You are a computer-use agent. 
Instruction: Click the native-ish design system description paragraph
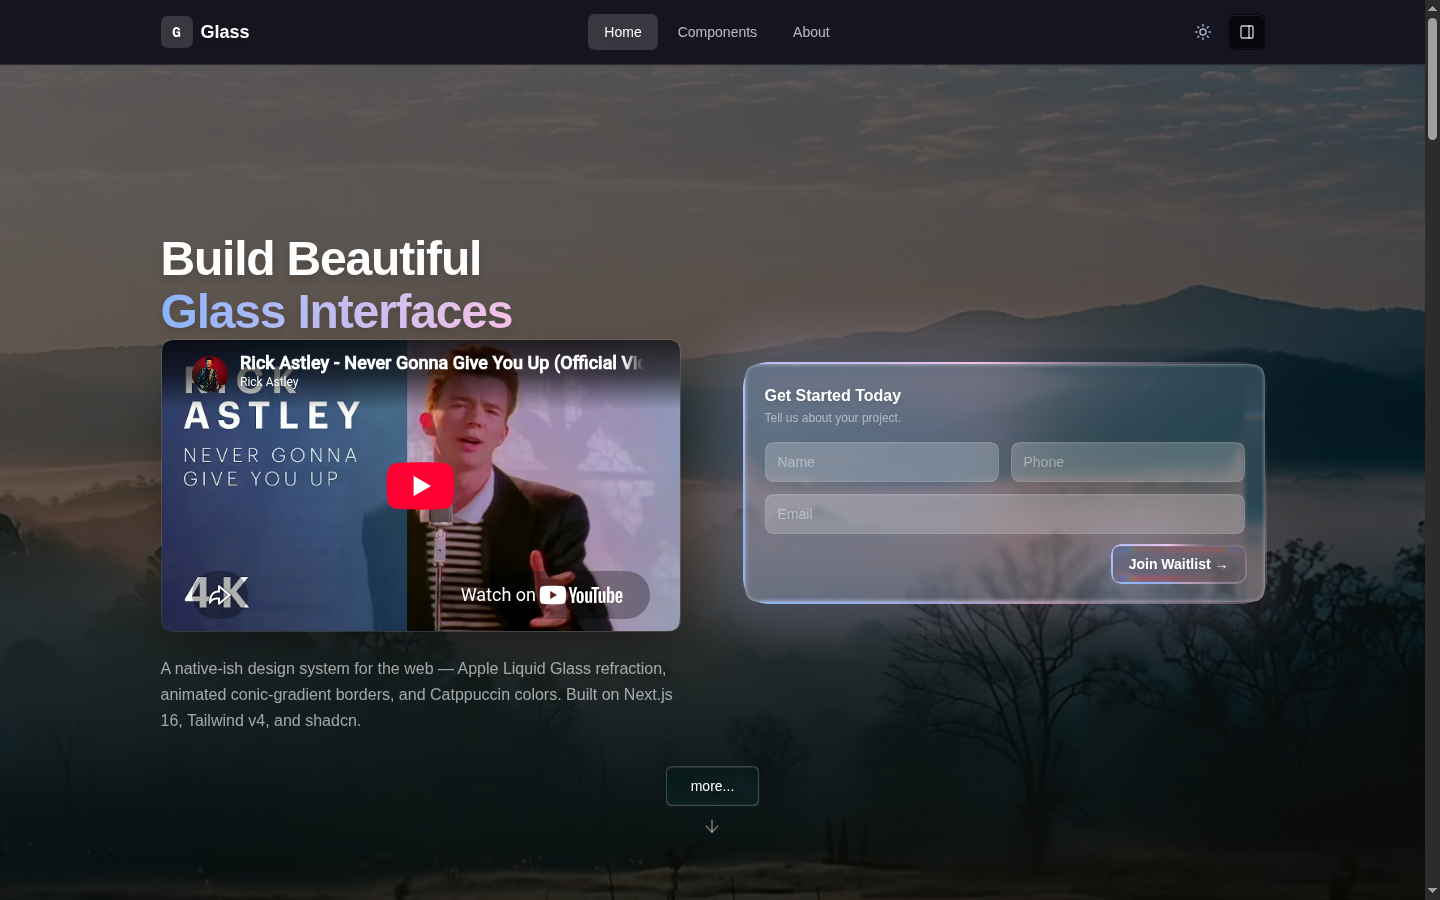(x=417, y=694)
